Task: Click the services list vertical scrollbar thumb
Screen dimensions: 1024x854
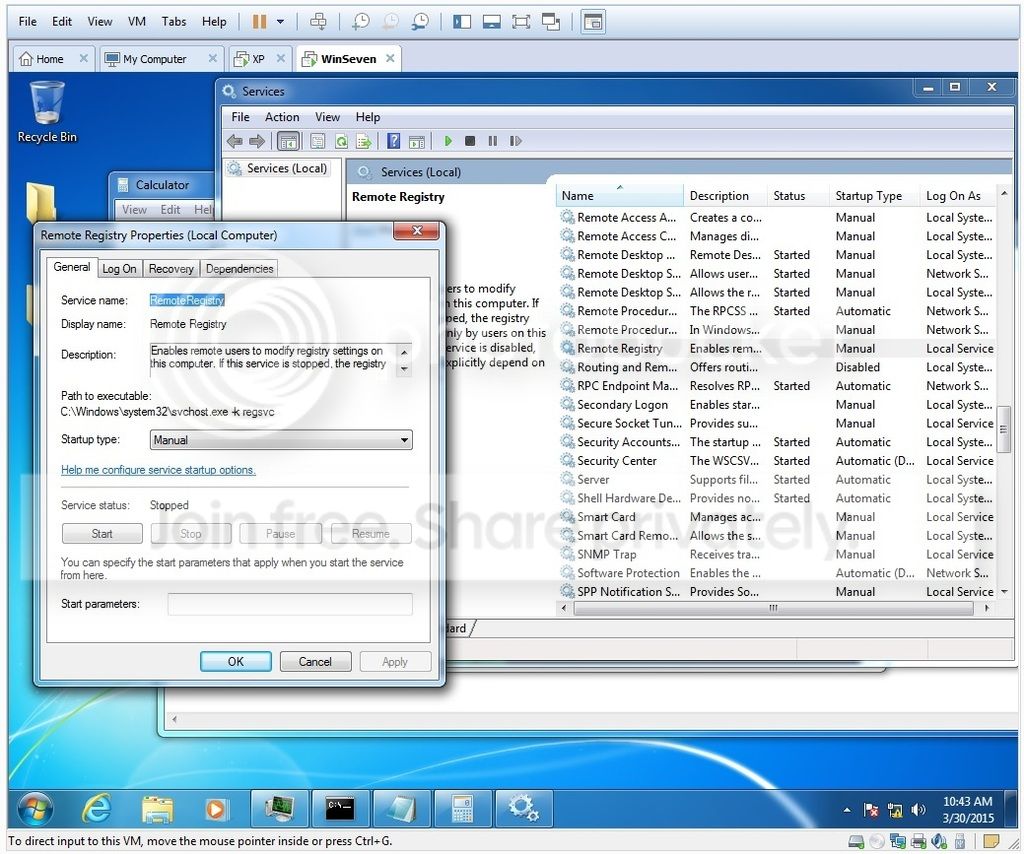Action: pyautogui.click(x=1004, y=429)
